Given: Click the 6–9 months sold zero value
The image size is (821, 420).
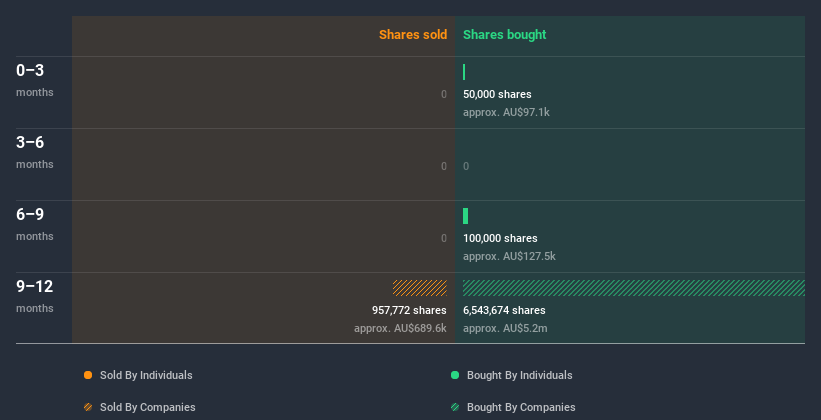Looking at the screenshot, I should pyautogui.click(x=444, y=238).
